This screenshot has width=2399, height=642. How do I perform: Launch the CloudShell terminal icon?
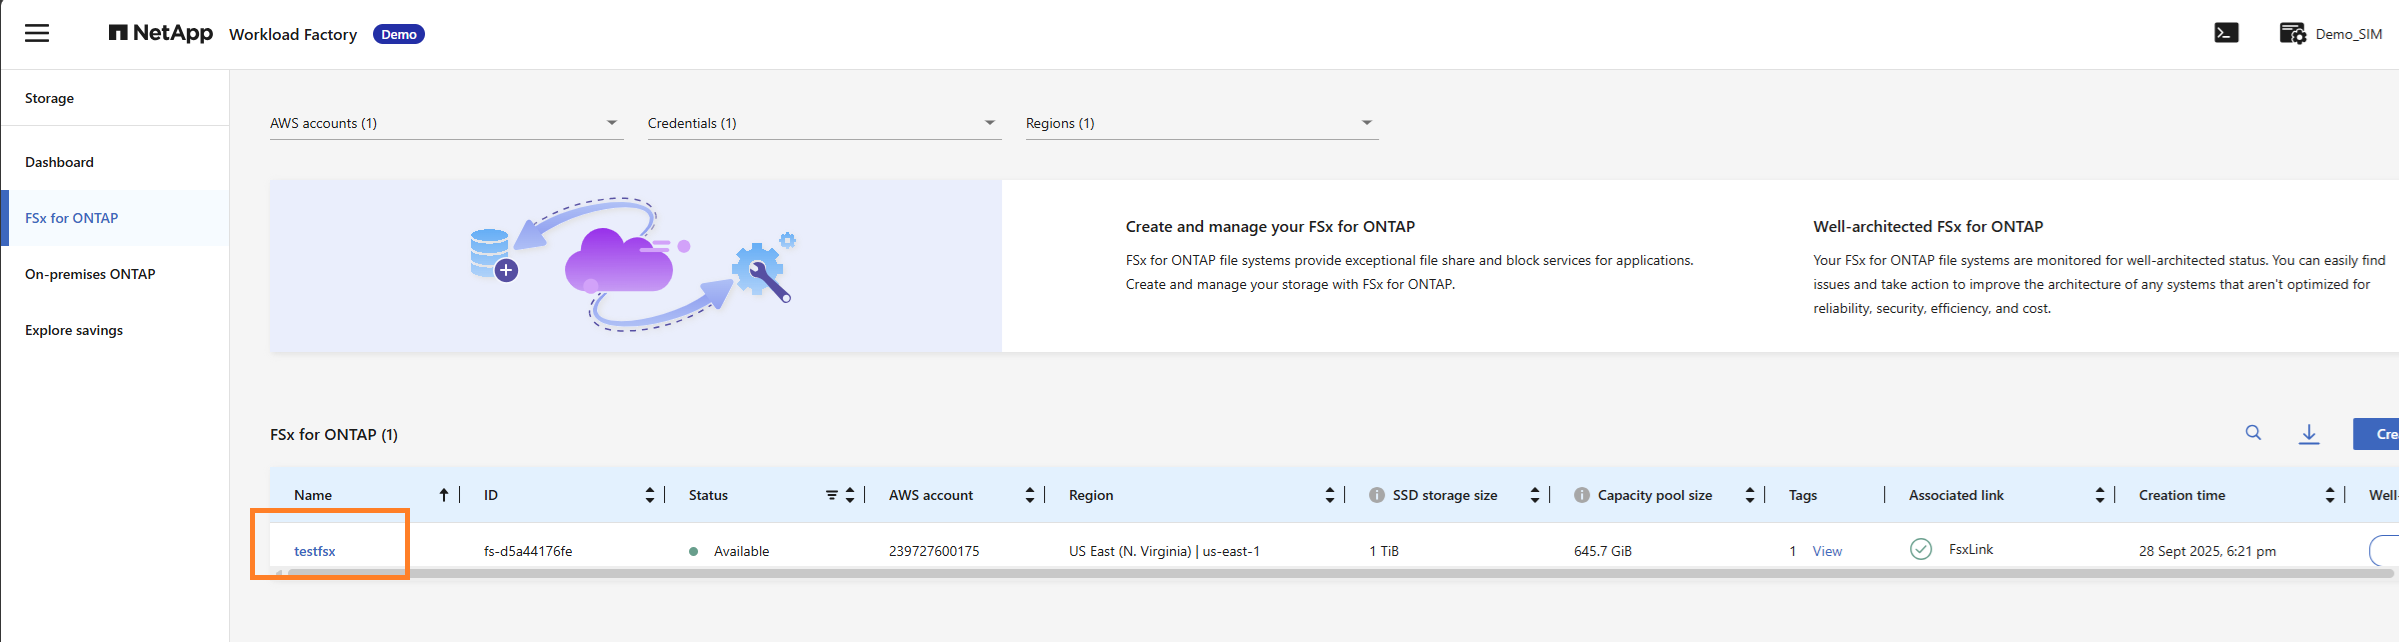[2226, 33]
